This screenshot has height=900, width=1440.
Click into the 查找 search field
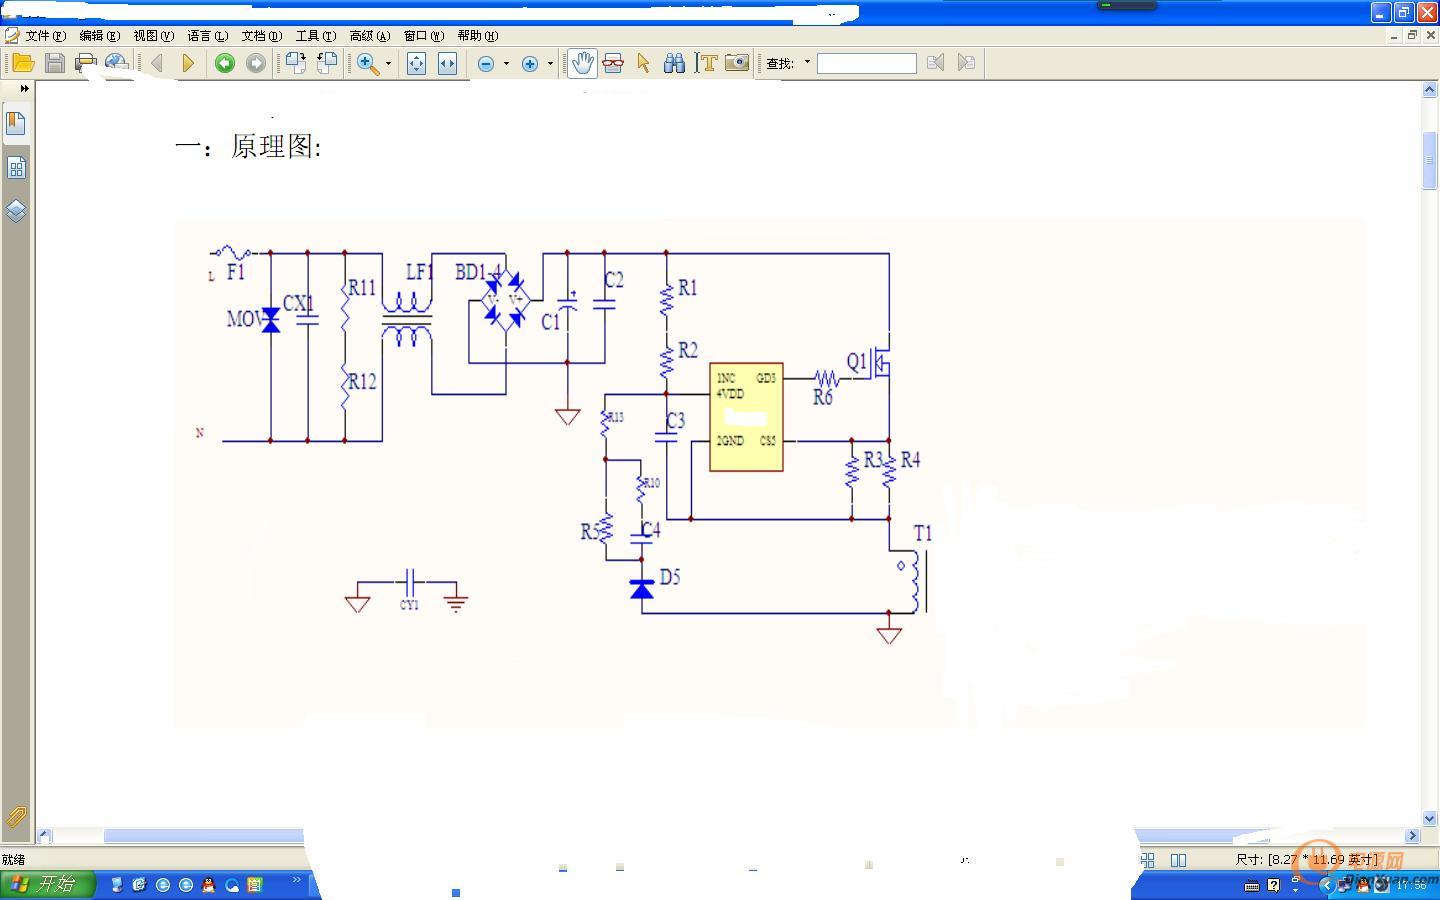(x=866, y=63)
